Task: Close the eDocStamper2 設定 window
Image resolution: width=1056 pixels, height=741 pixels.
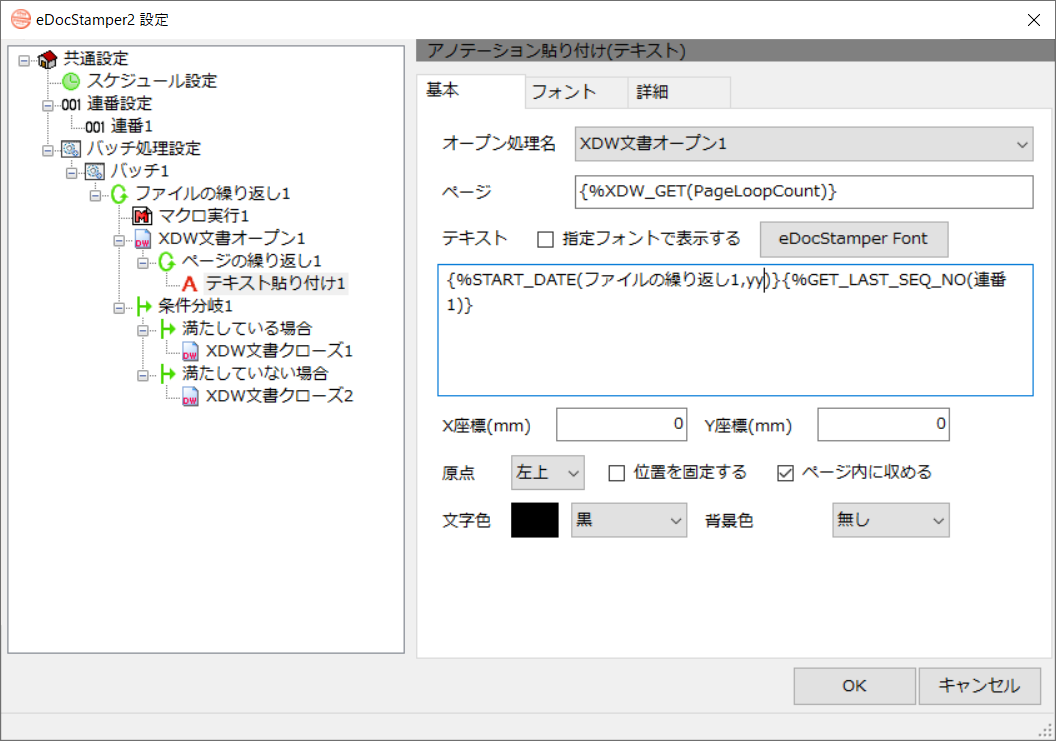Action: [x=1034, y=20]
